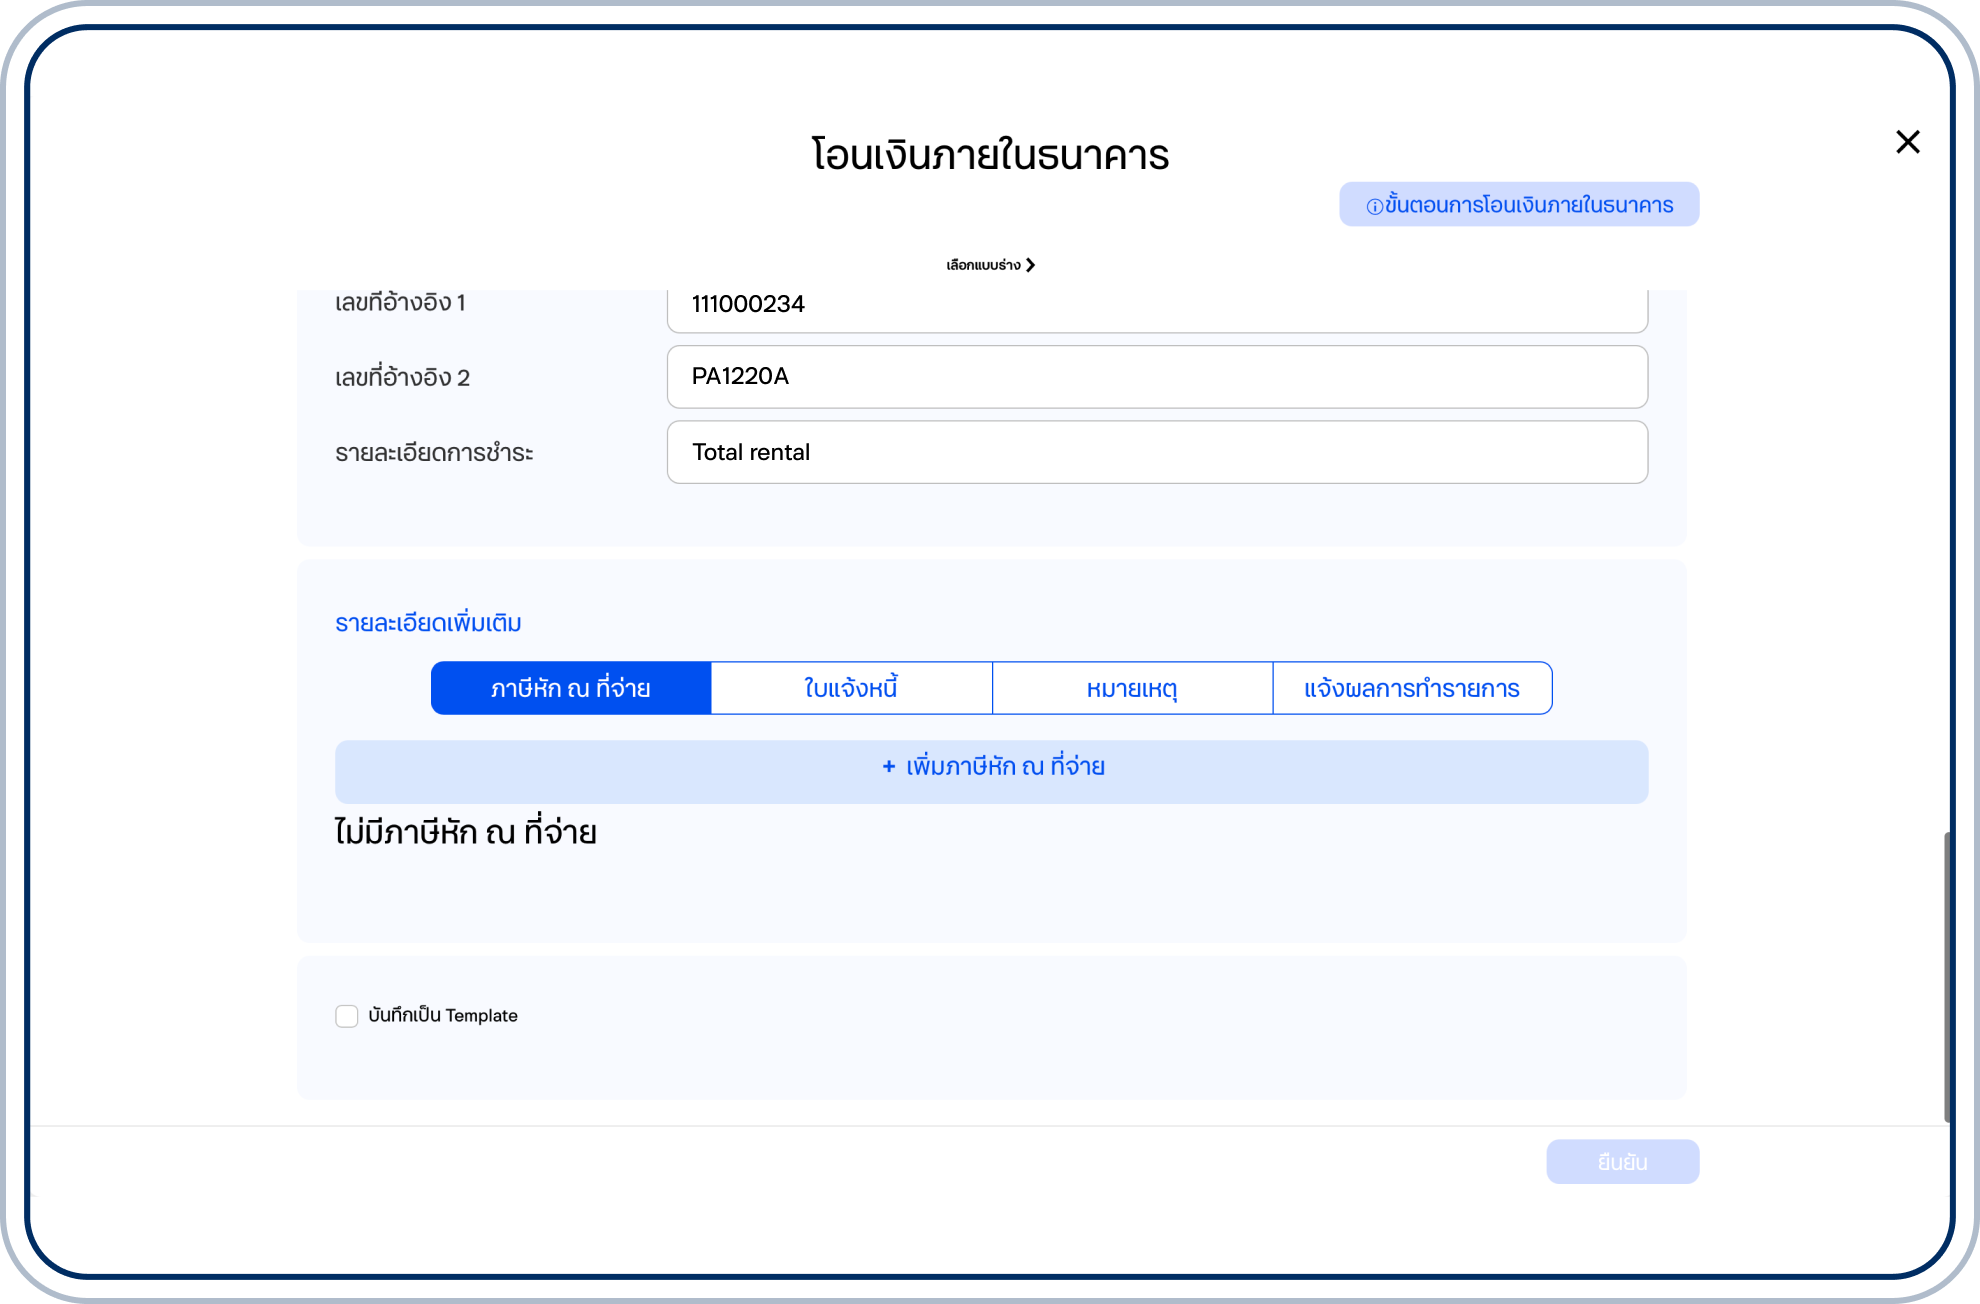Click the รายละเอียดเพิ่มเติม section heading
This screenshot has height=1304, width=1980.
point(428,623)
